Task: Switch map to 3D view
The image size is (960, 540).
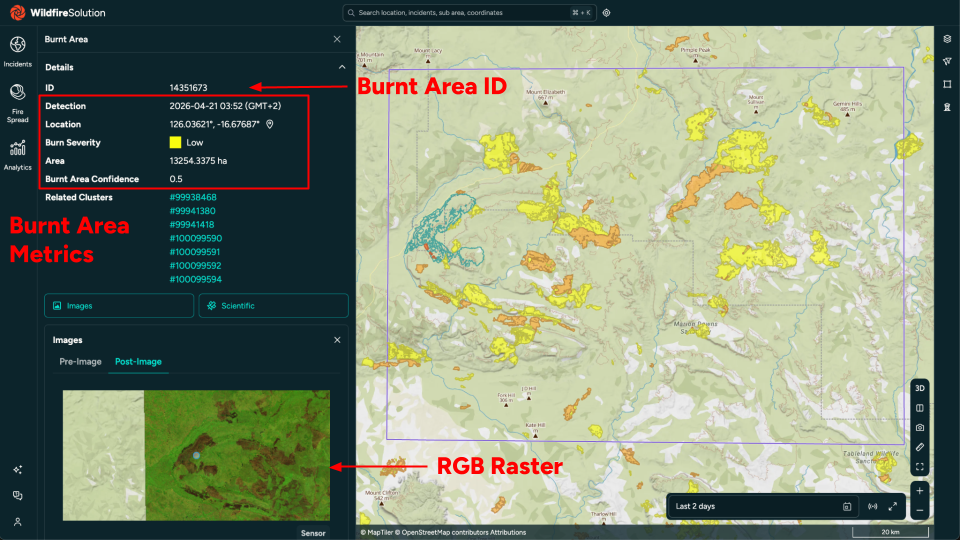Action: point(920,388)
